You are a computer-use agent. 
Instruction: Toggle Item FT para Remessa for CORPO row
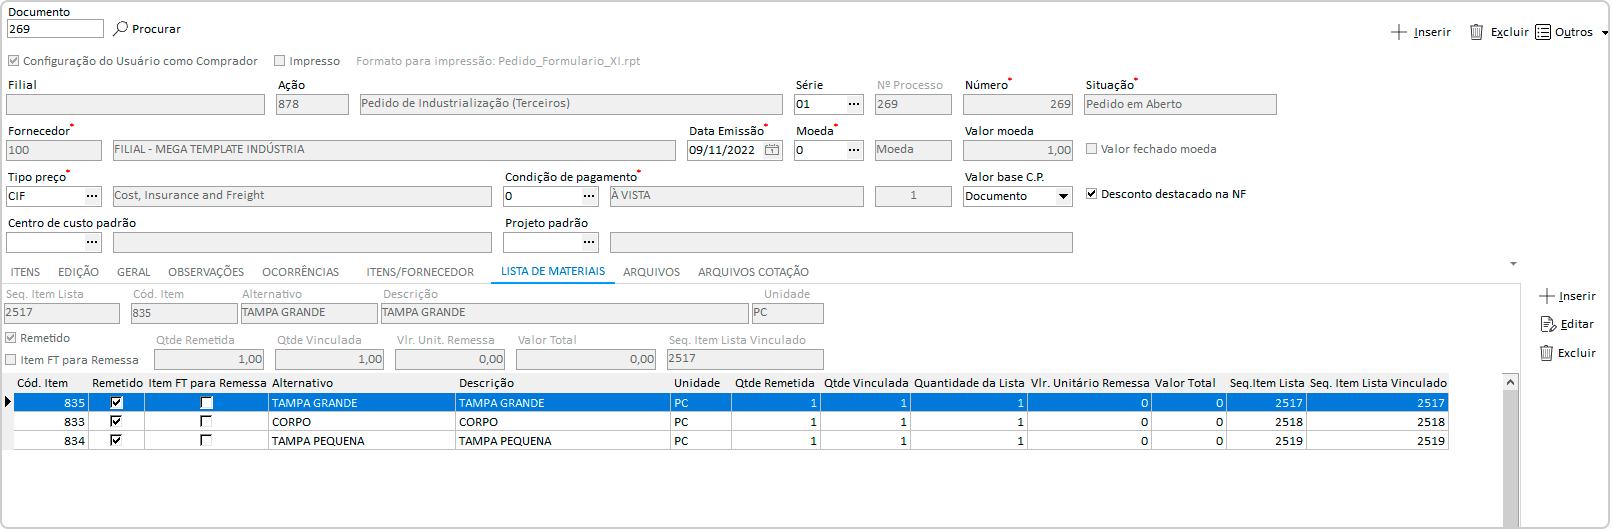(206, 422)
